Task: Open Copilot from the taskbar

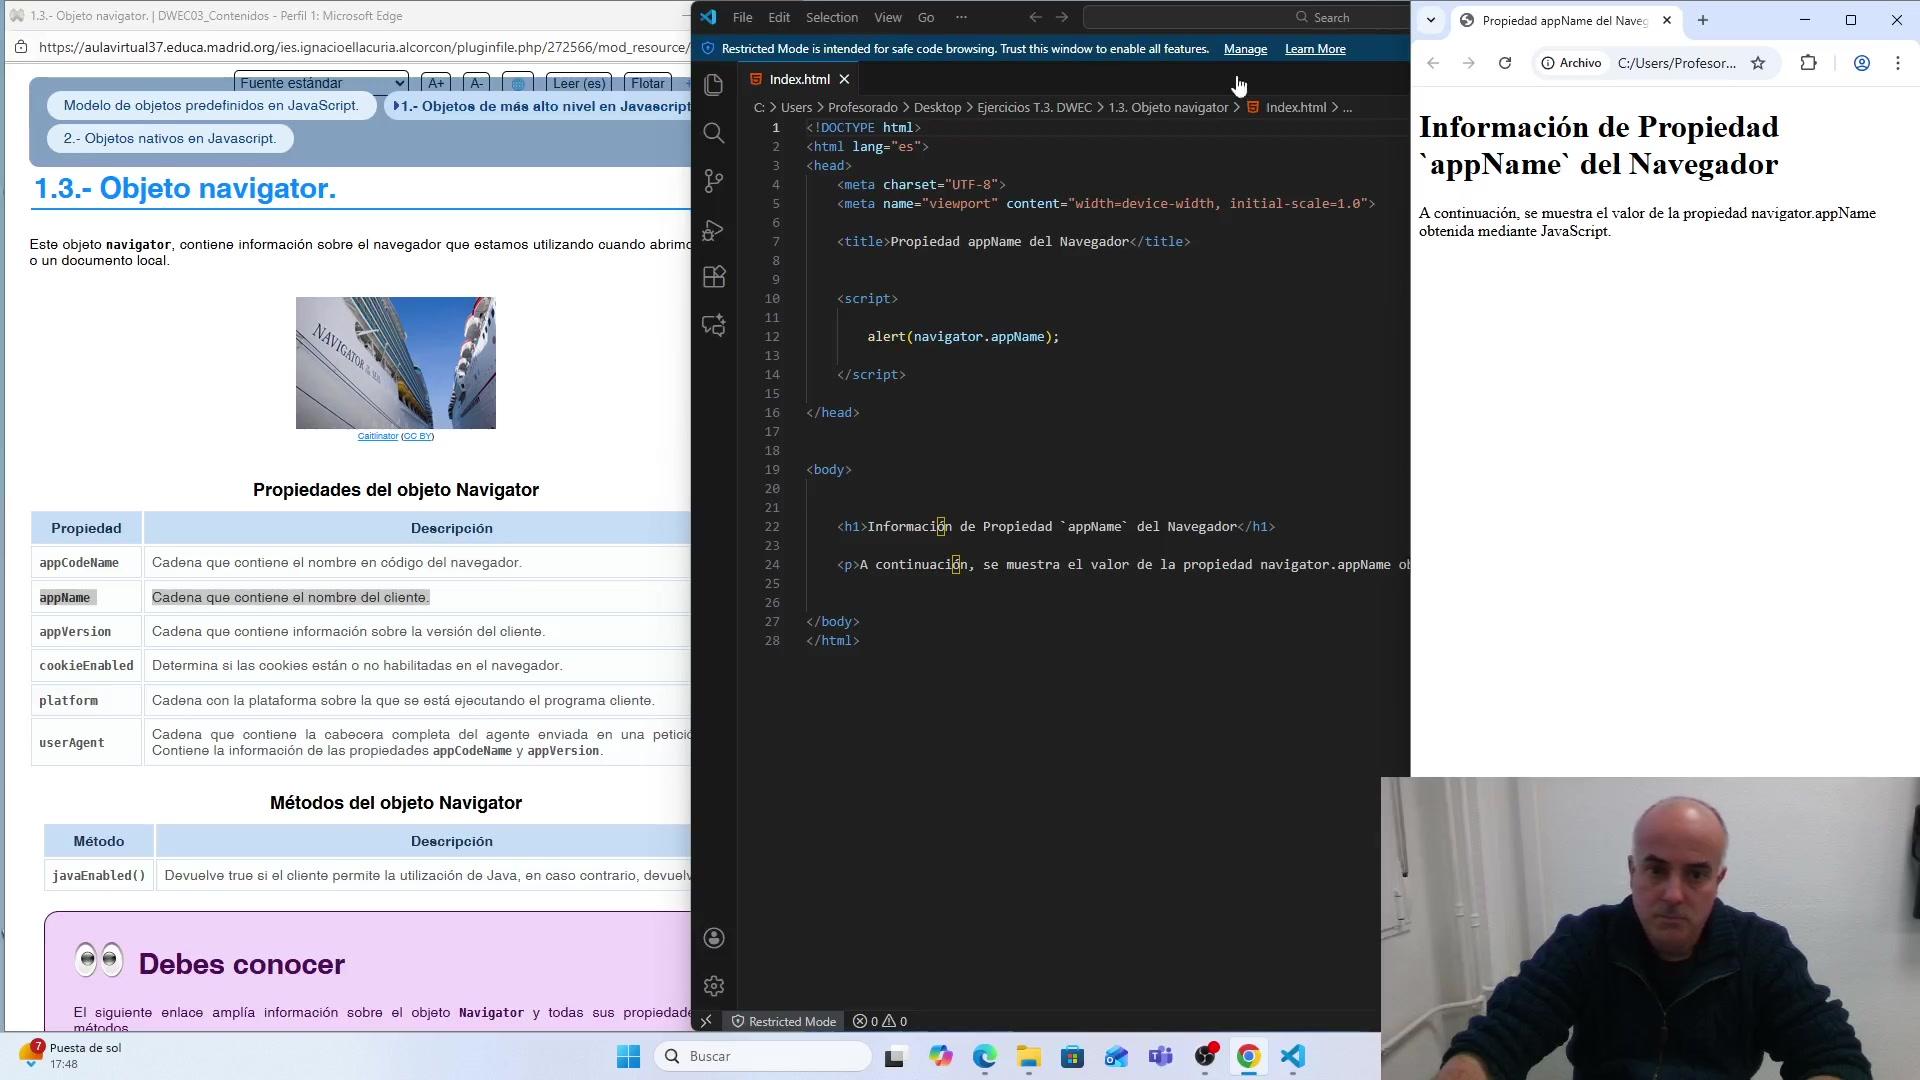Action: pyautogui.click(x=941, y=1056)
